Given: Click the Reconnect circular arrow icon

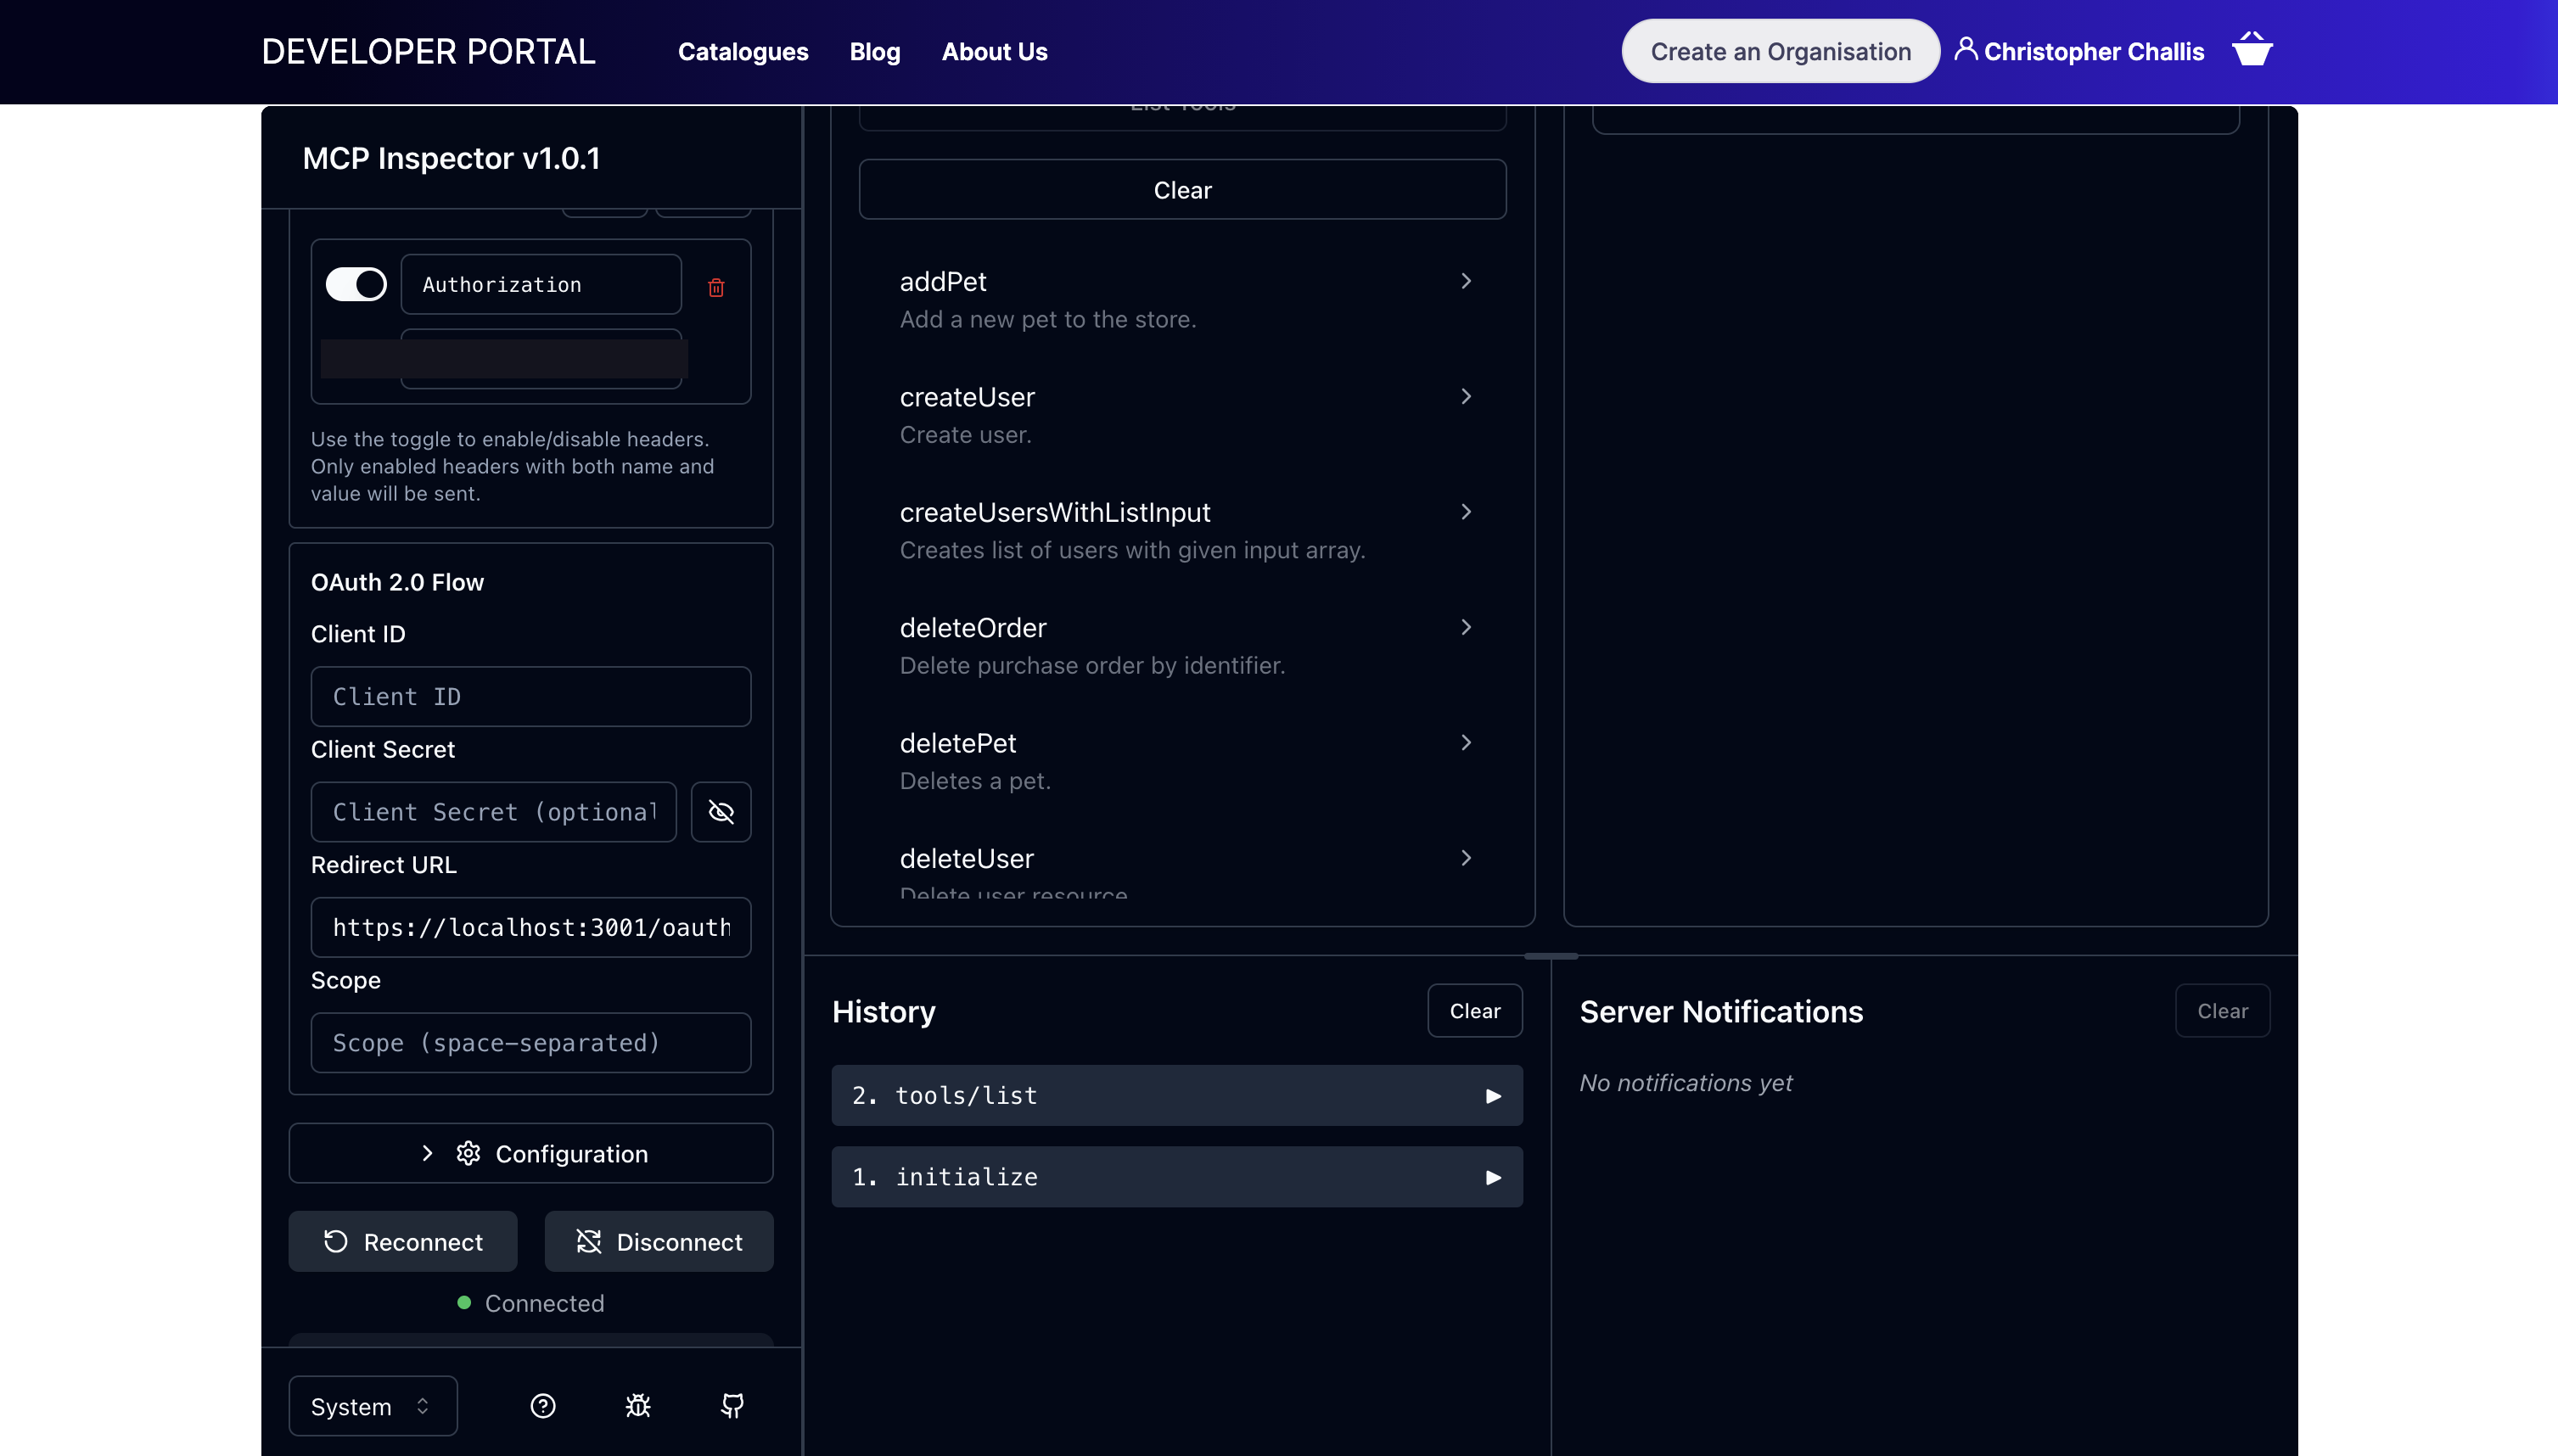Looking at the screenshot, I should (336, 1241).
